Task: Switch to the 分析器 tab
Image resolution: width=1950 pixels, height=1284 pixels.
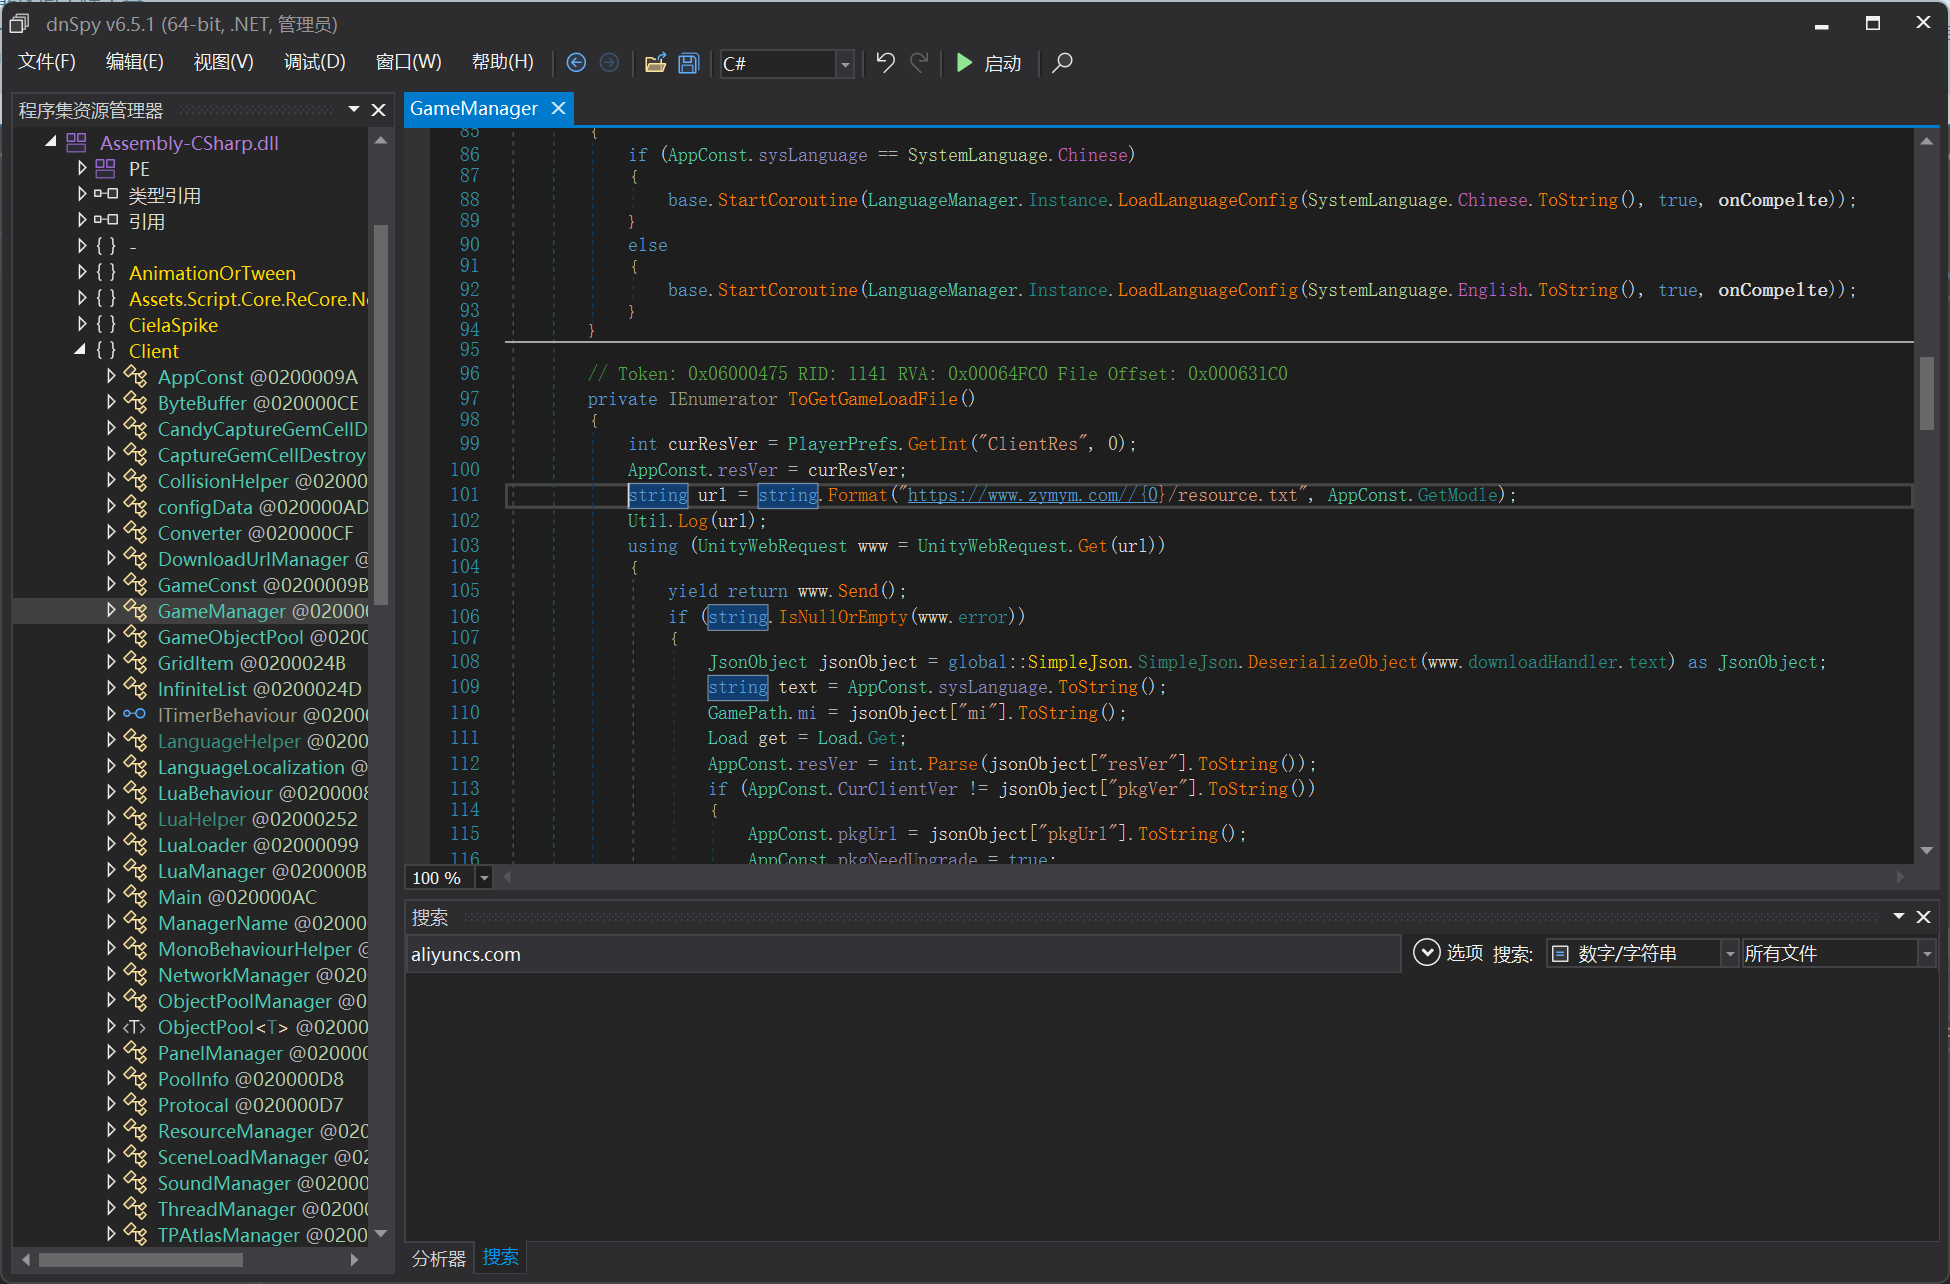Action: pyautogui.click(x=439, y=1258)
